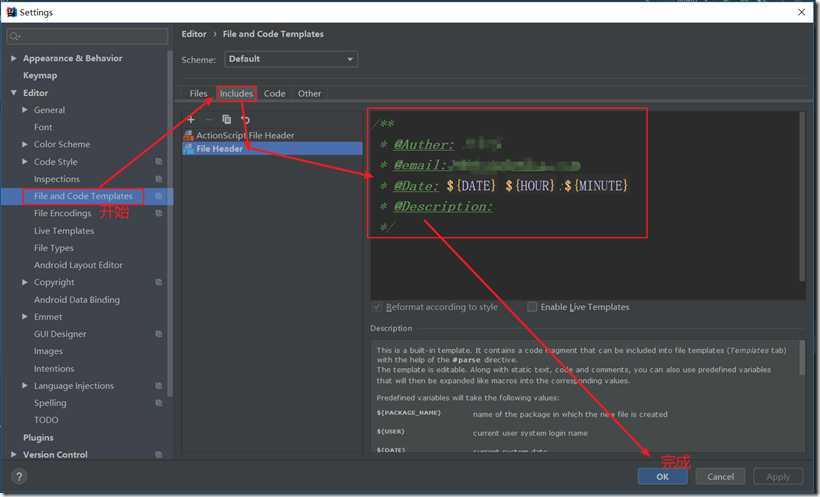
Task: Click the search magnifier icon in settings
Action: (x=15, y=36)
